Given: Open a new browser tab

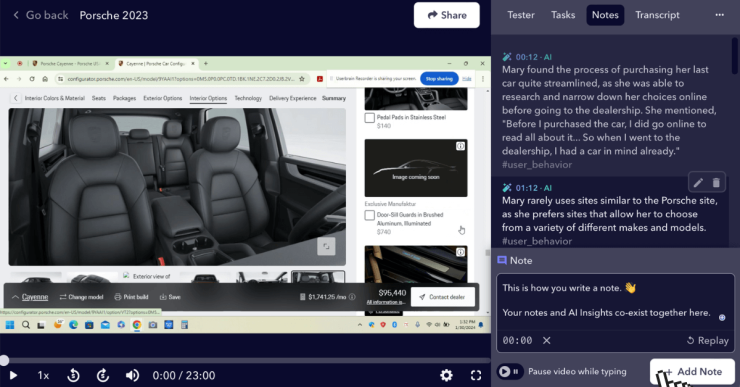Looking at the screenshot, I should click(x=205, y=63).
